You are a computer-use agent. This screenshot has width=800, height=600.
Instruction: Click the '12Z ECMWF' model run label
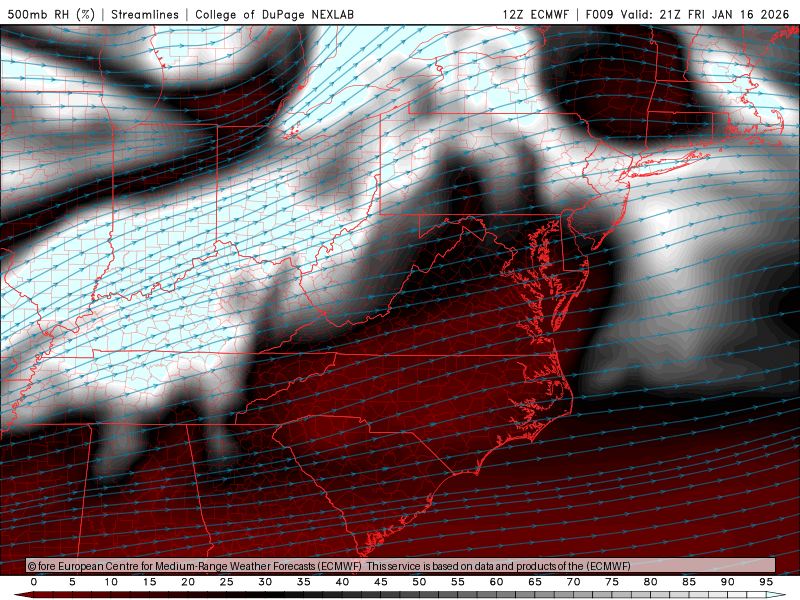coord(535,14)
